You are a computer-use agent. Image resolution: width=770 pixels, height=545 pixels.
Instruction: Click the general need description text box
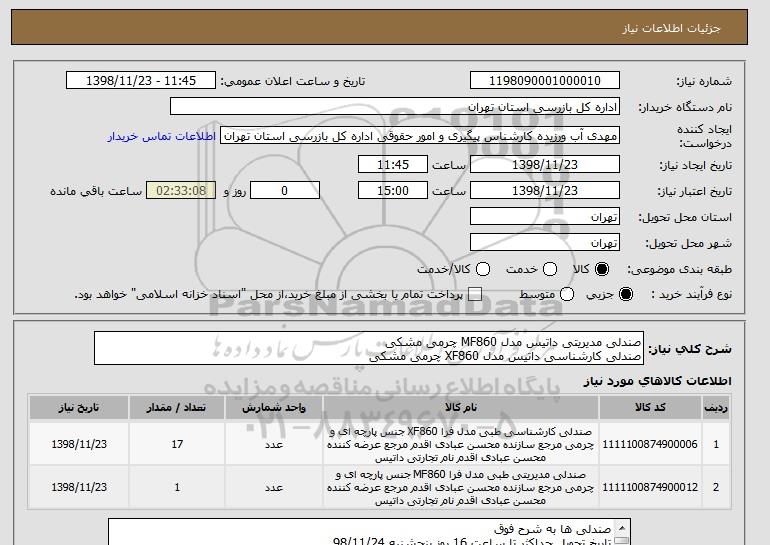[x=369, y=348]
